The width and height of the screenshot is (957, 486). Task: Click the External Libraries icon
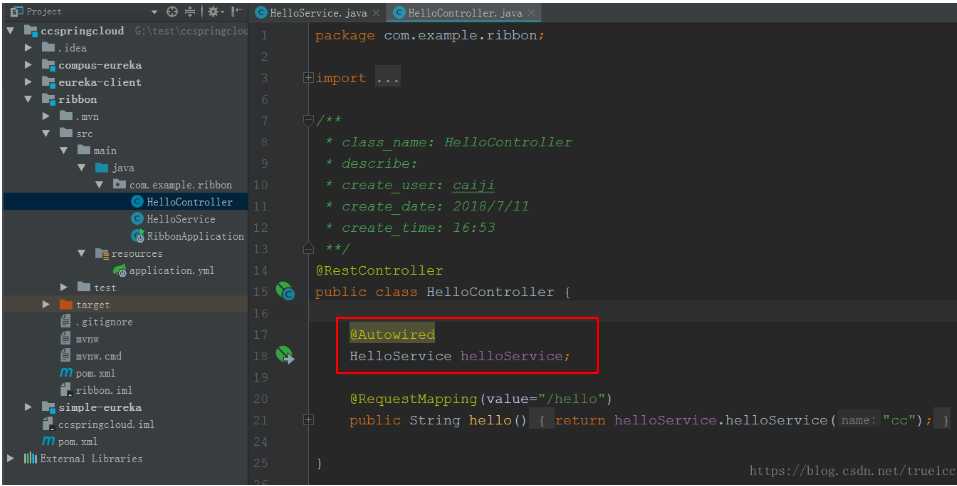pos(31,458)
